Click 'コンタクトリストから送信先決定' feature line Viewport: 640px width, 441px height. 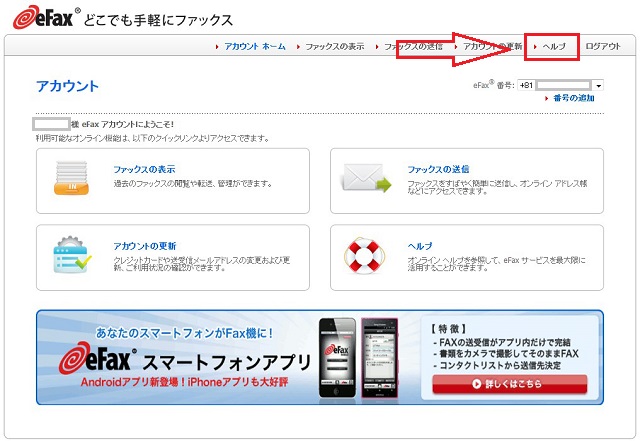click(x=497, y=365)
